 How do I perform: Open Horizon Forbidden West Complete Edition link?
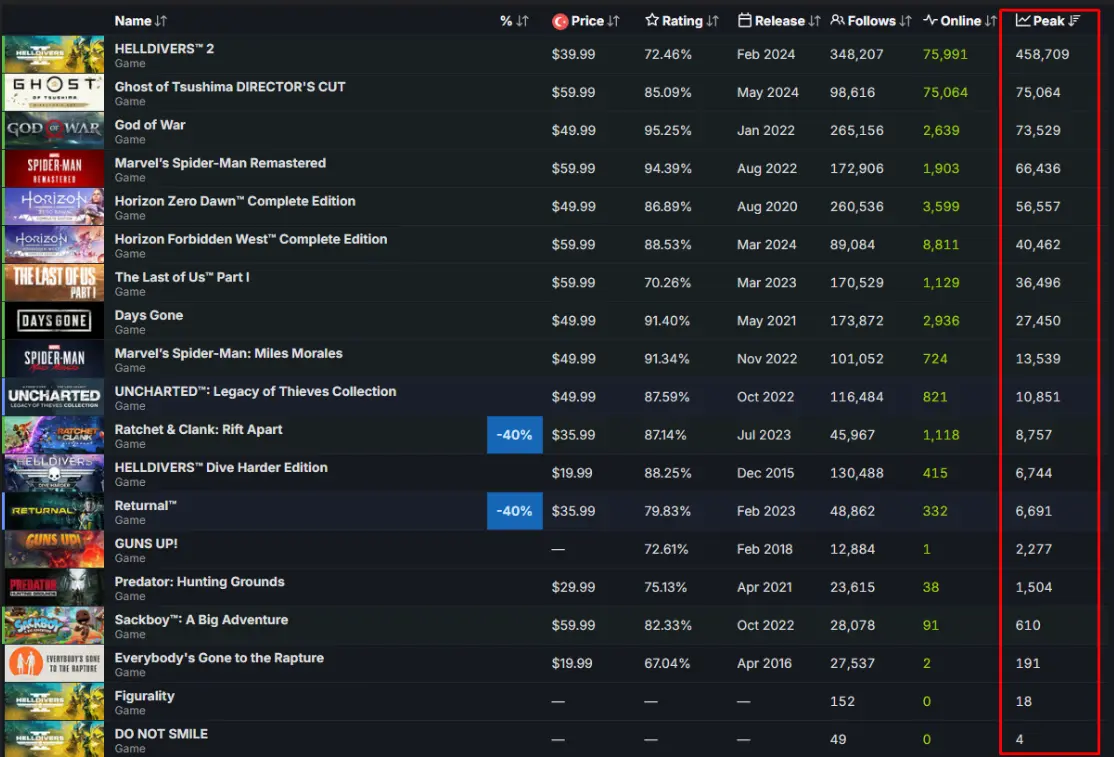(251, 239)
